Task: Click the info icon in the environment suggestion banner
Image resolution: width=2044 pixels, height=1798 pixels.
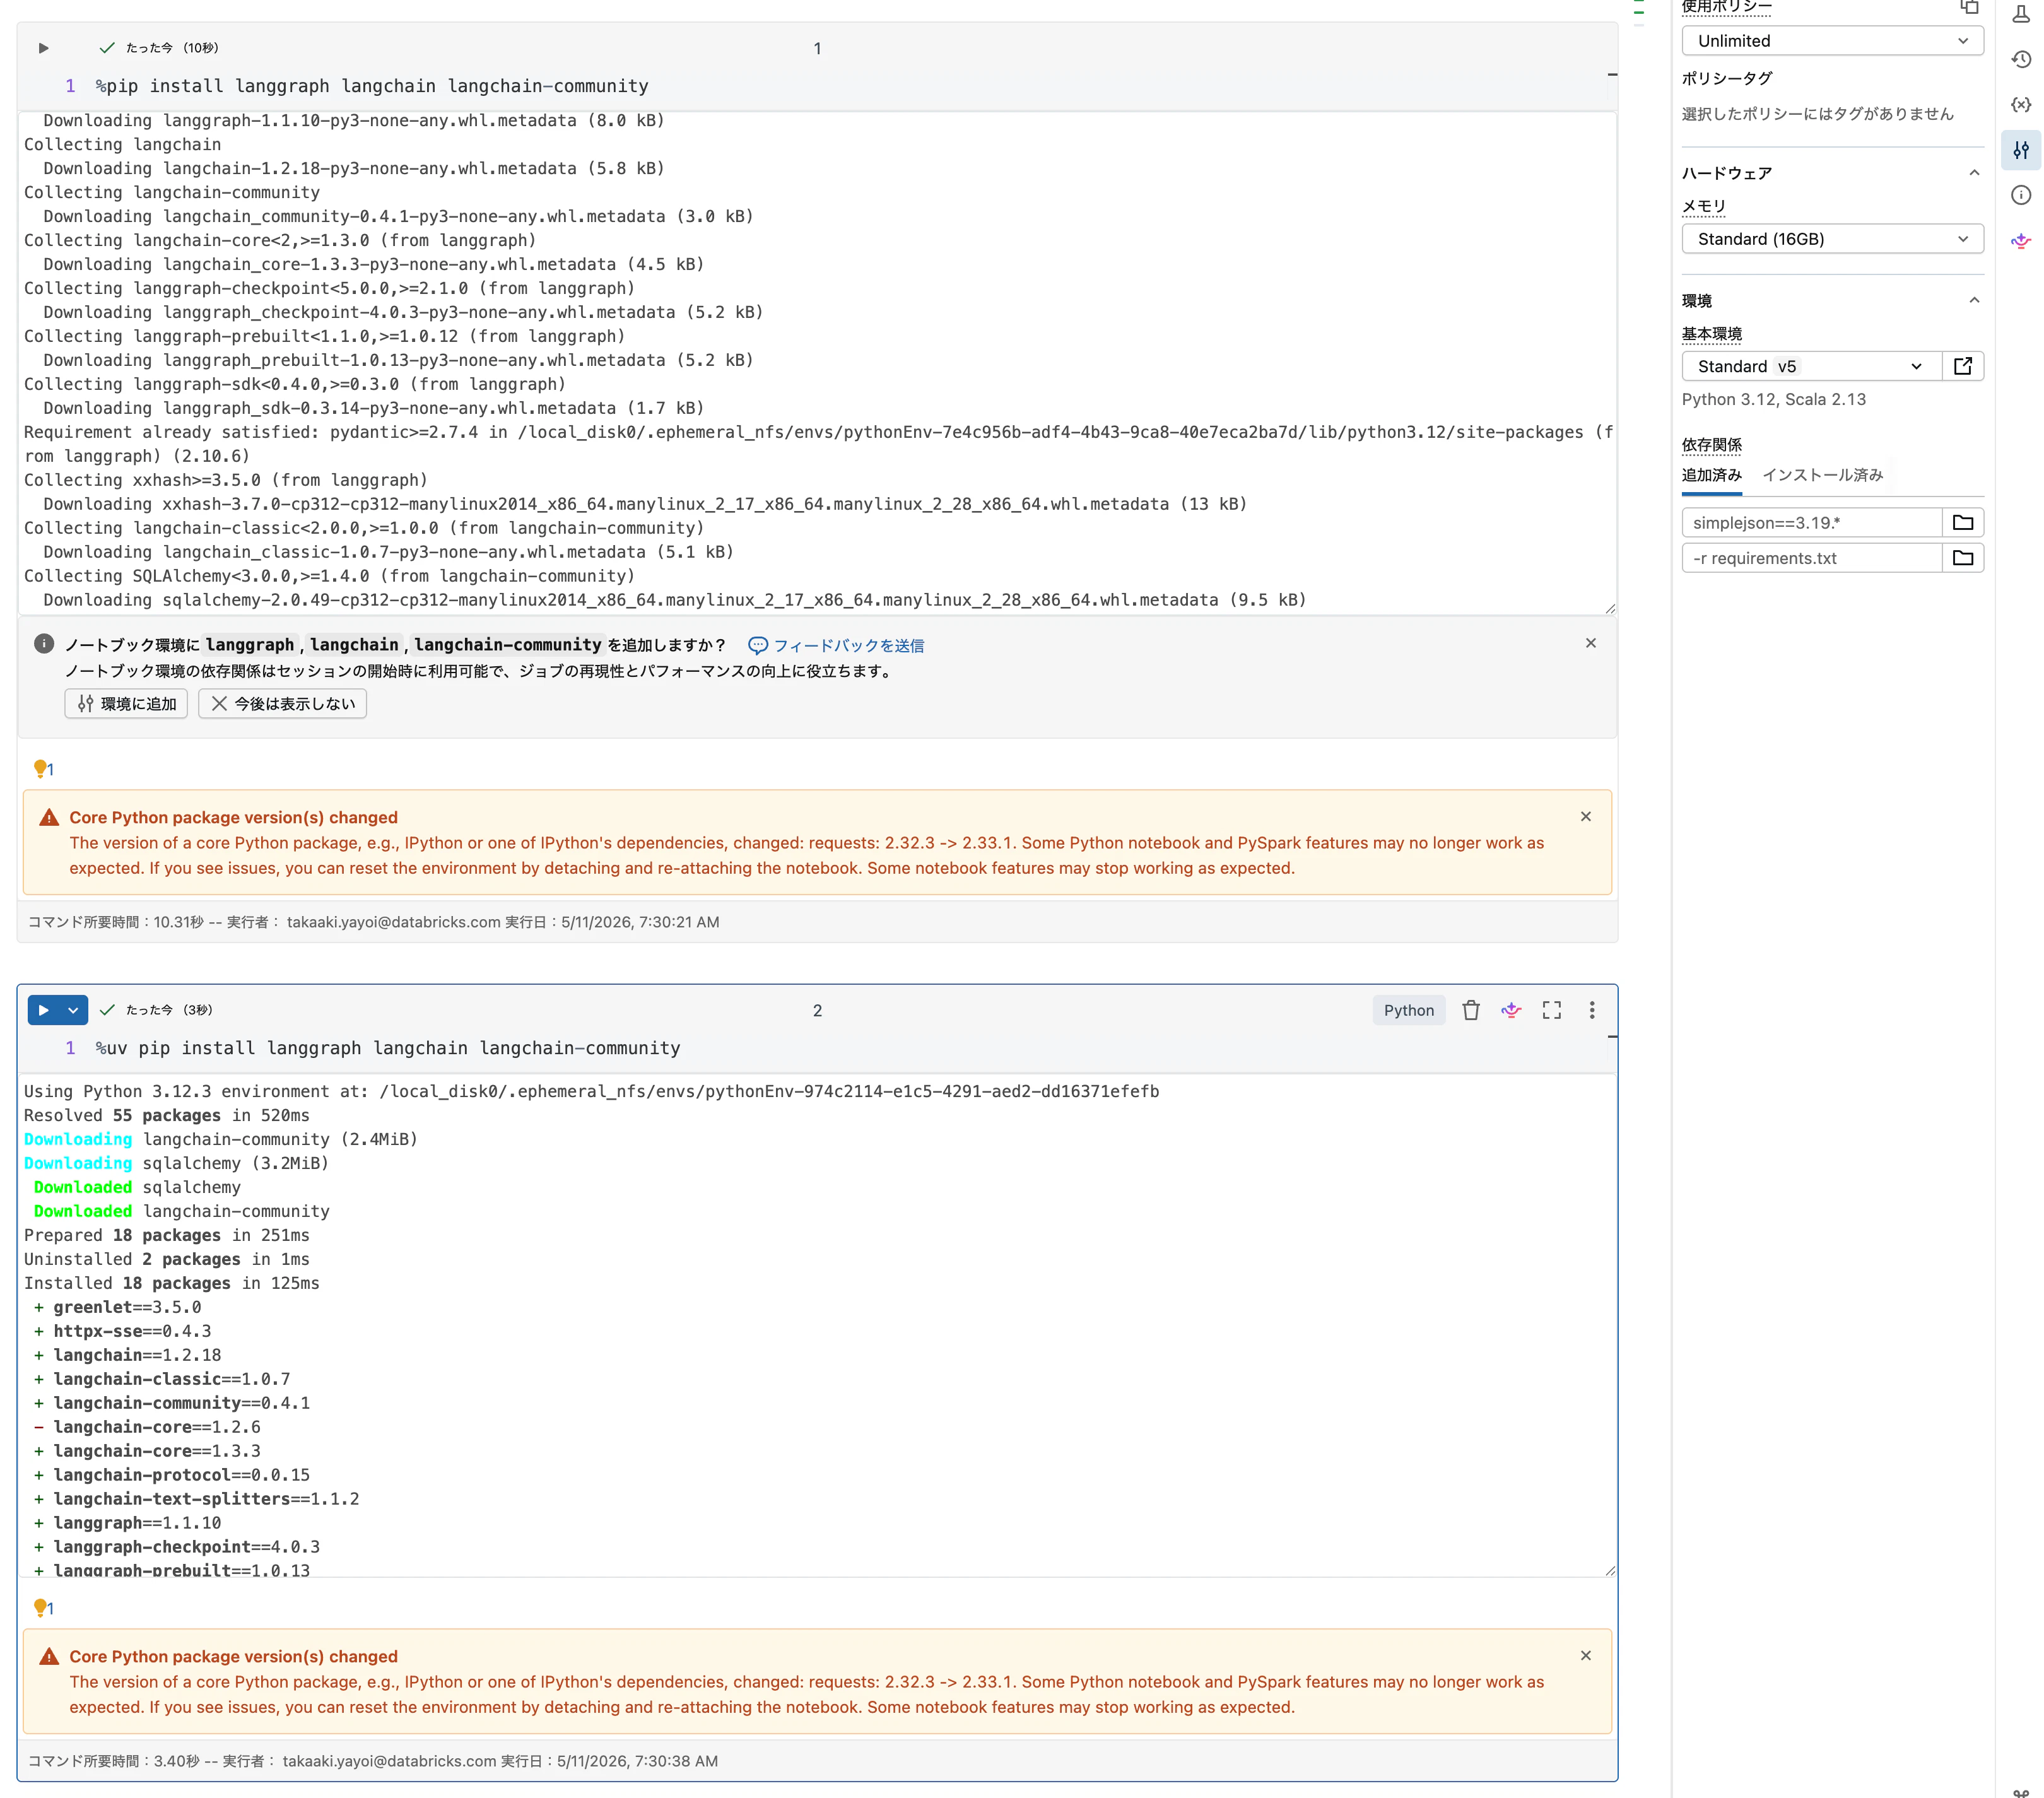Action: click(44, 644)
